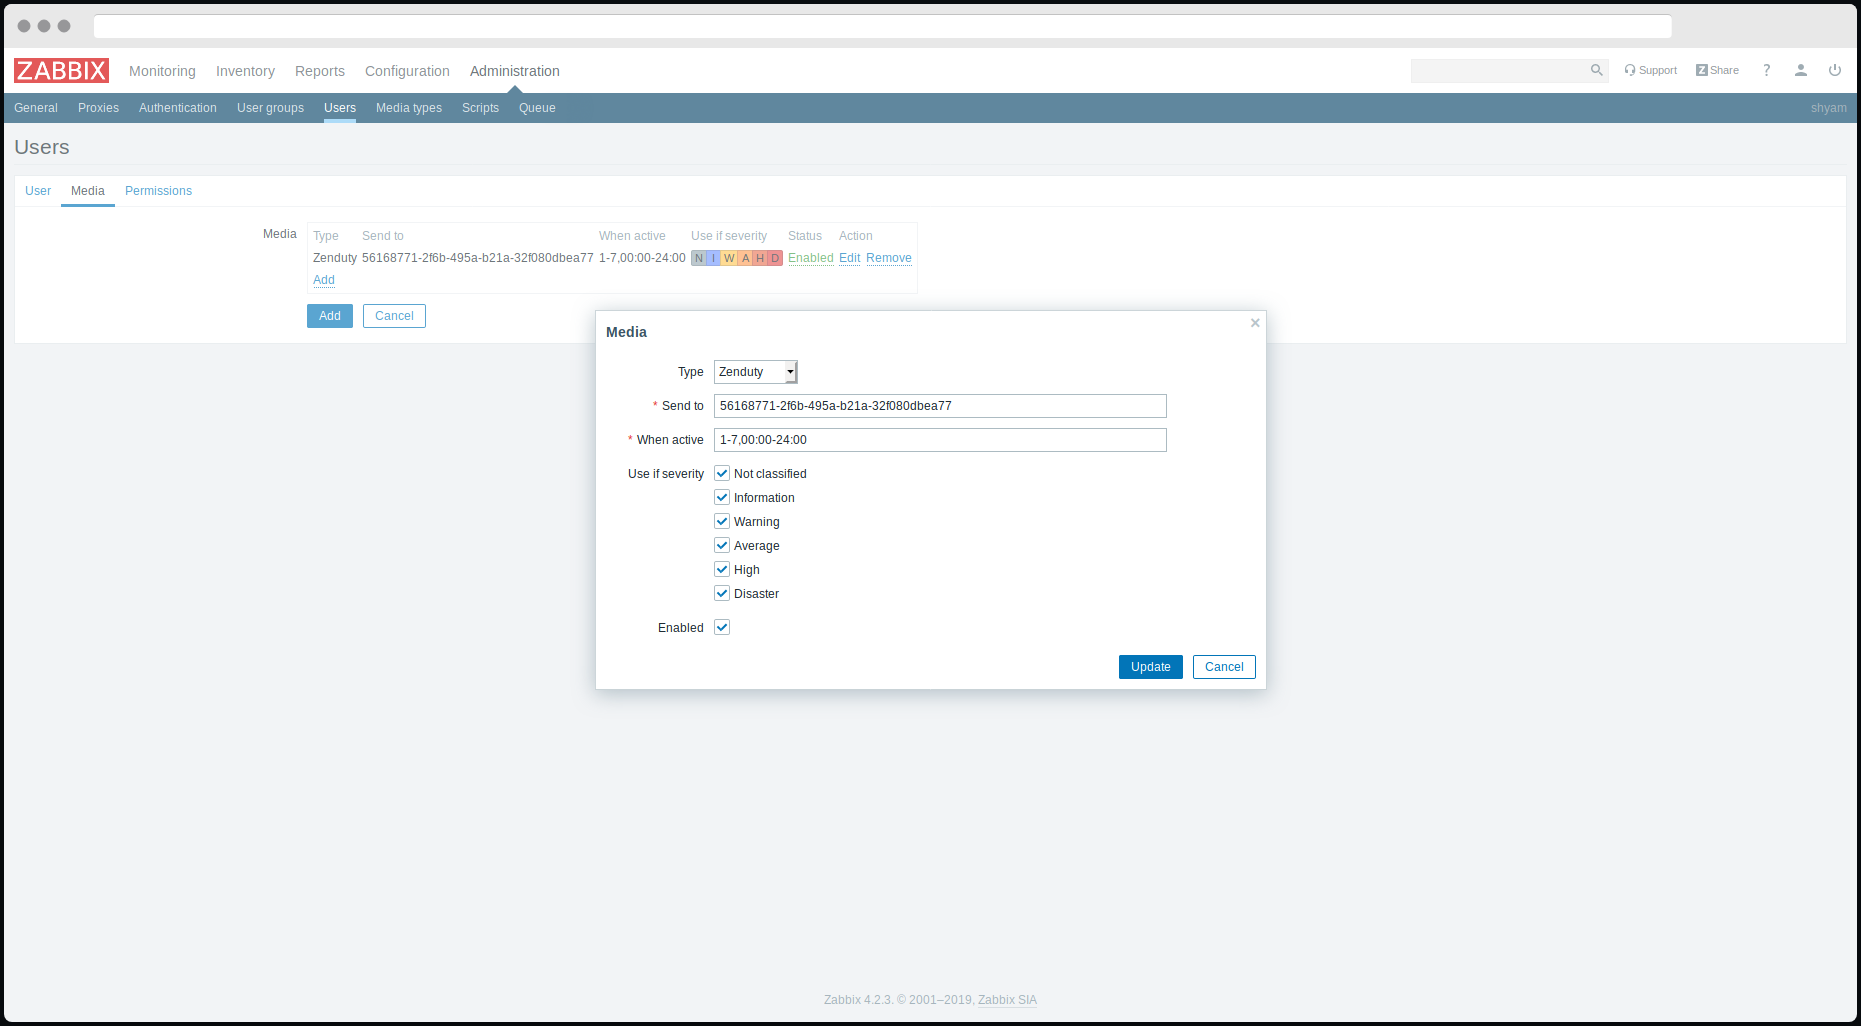Open the Administration menu

(x=515, y=71)
